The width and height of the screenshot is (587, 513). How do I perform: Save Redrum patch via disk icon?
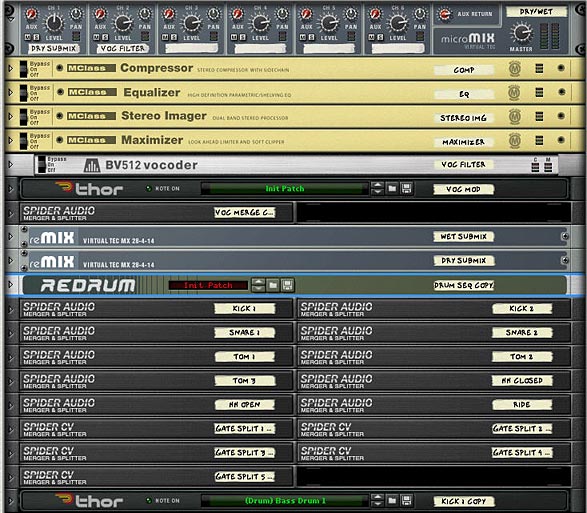288,285
